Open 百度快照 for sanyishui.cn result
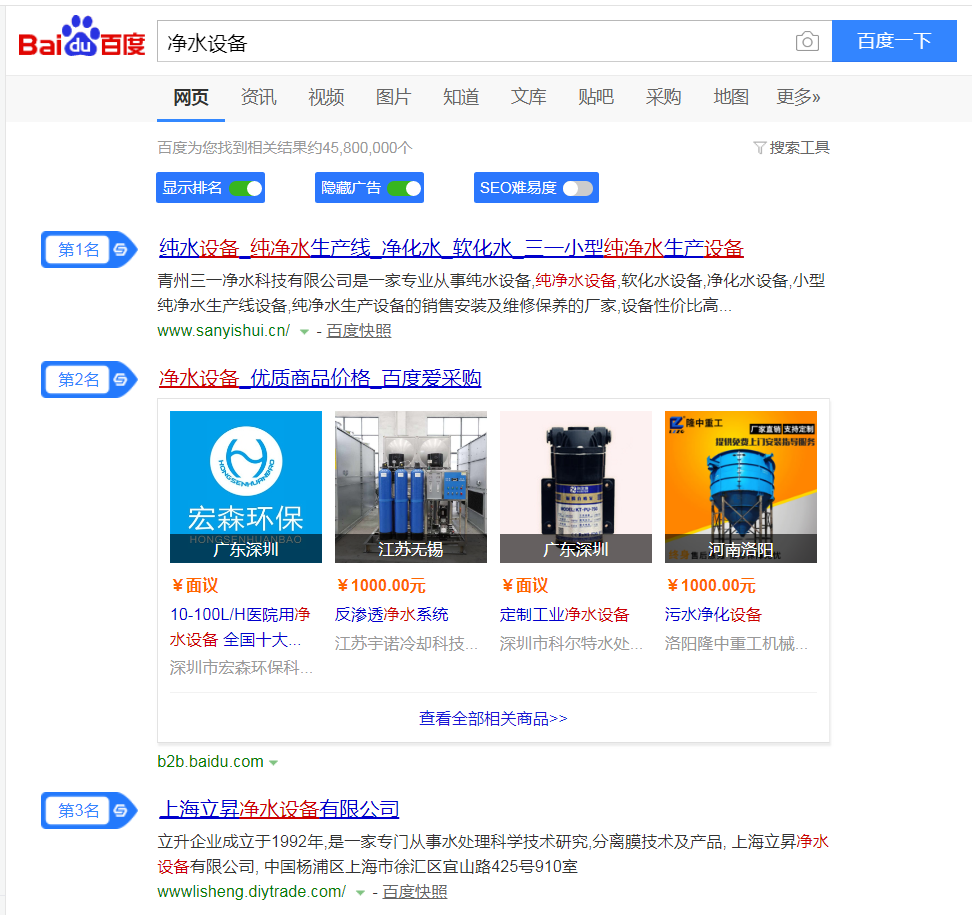The width and height of the screenshot is (972, 915). pos(359,331)
